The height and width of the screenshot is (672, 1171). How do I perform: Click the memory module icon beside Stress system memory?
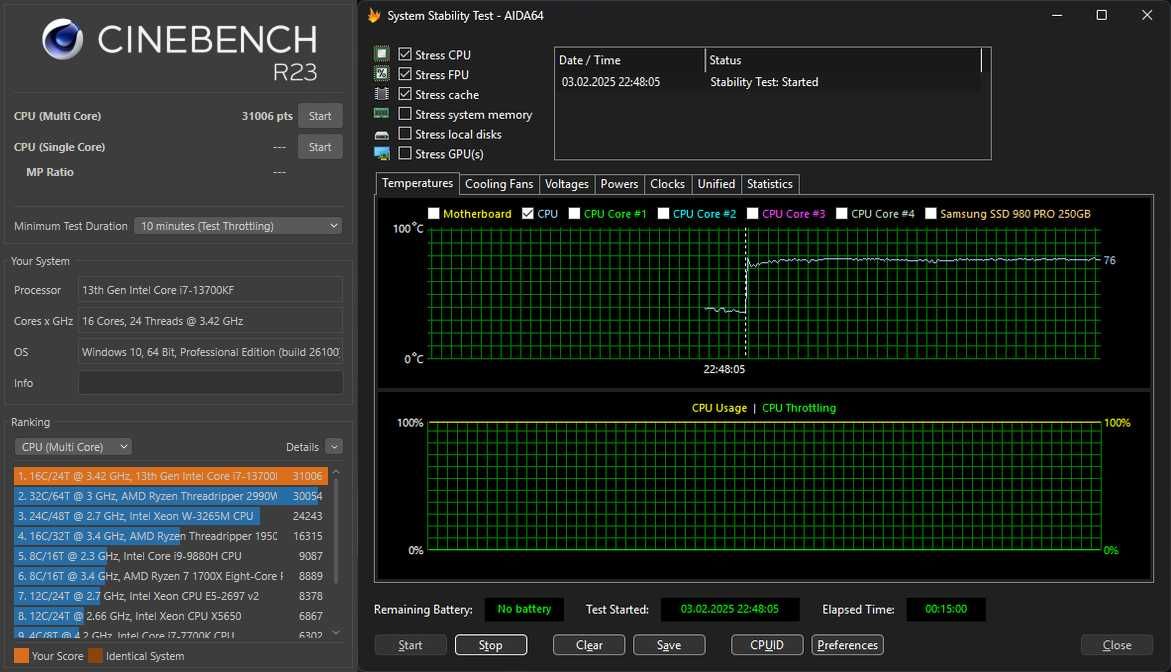pyautogui.click(x=382, y=113)
